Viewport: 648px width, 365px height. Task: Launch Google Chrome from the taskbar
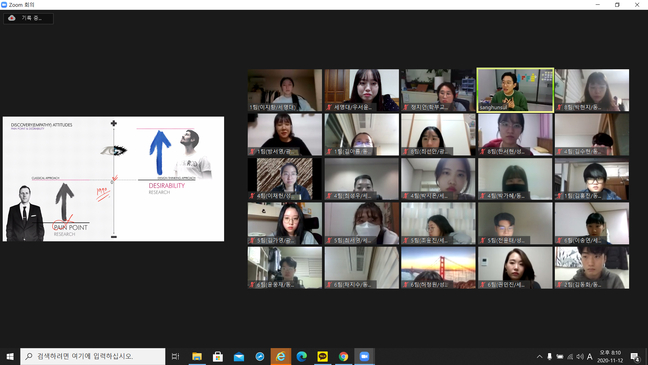343,356
